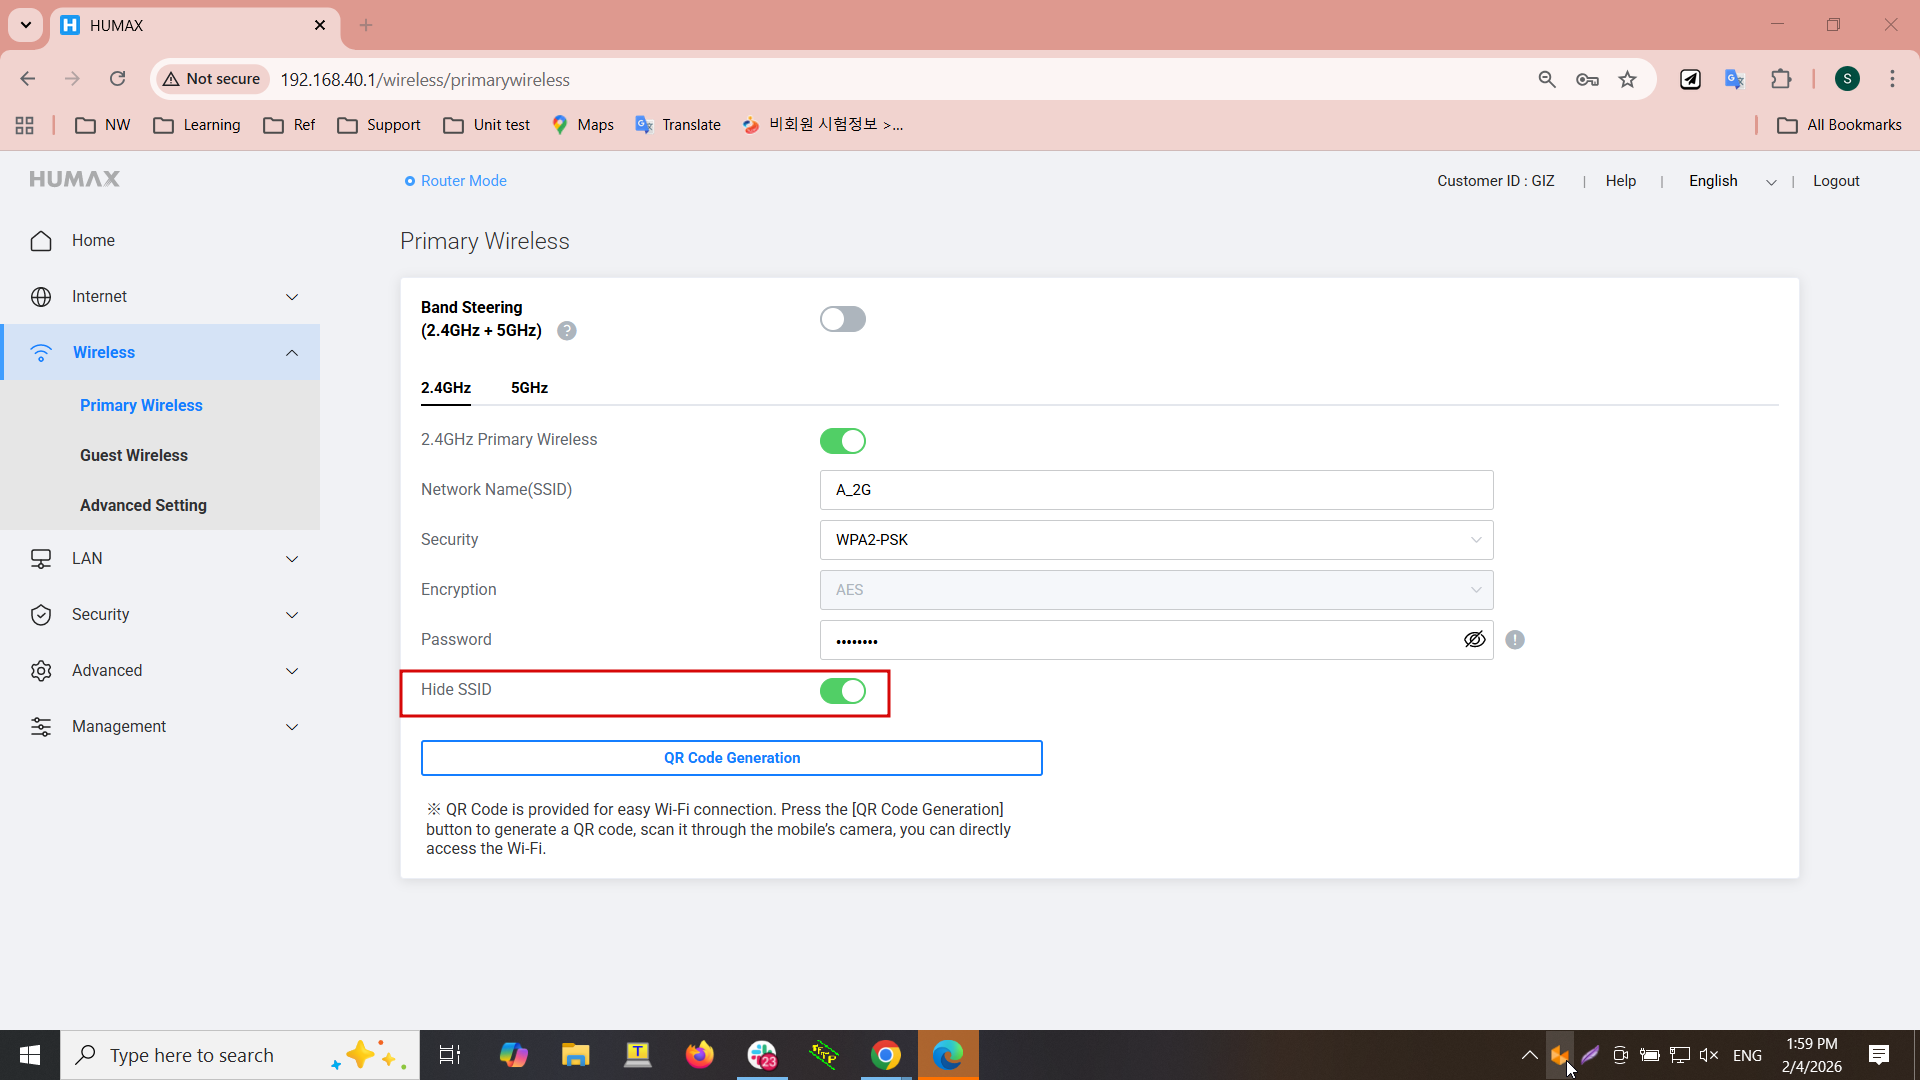Viewport: 1920px width, 1080px height.
Task: Open the Security WPA2-PSK dropdown
Action: [1156, 540]
